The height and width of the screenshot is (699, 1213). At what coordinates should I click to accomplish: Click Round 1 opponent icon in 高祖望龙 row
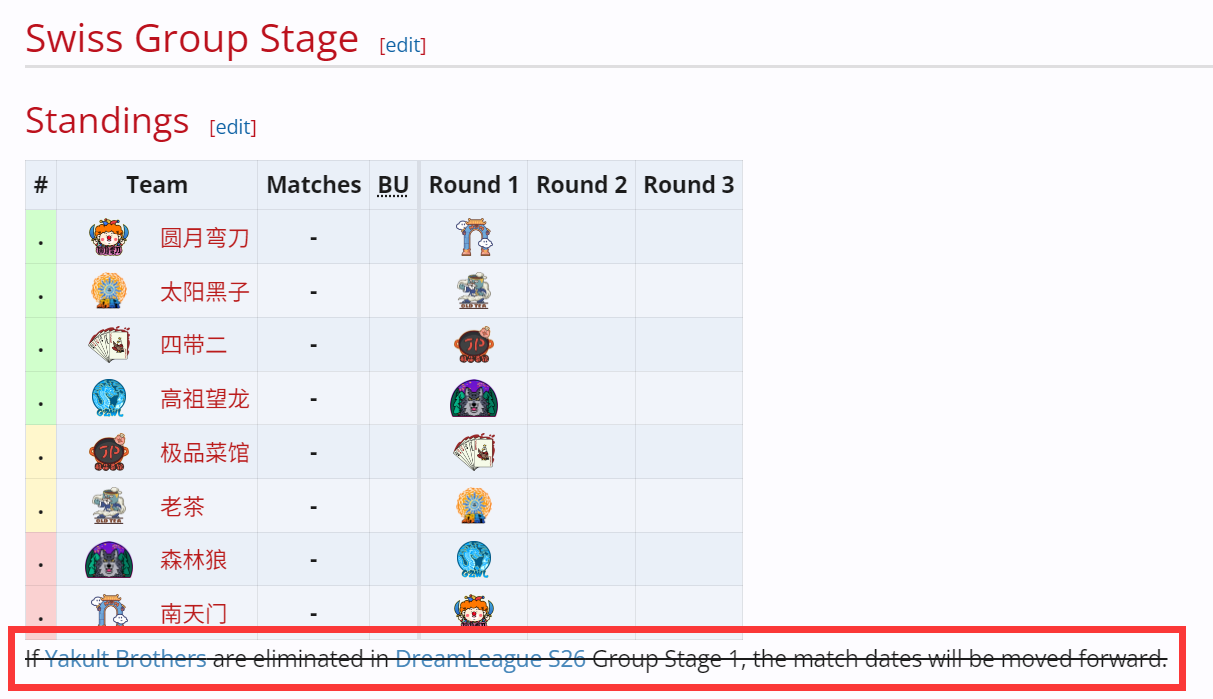473,399
